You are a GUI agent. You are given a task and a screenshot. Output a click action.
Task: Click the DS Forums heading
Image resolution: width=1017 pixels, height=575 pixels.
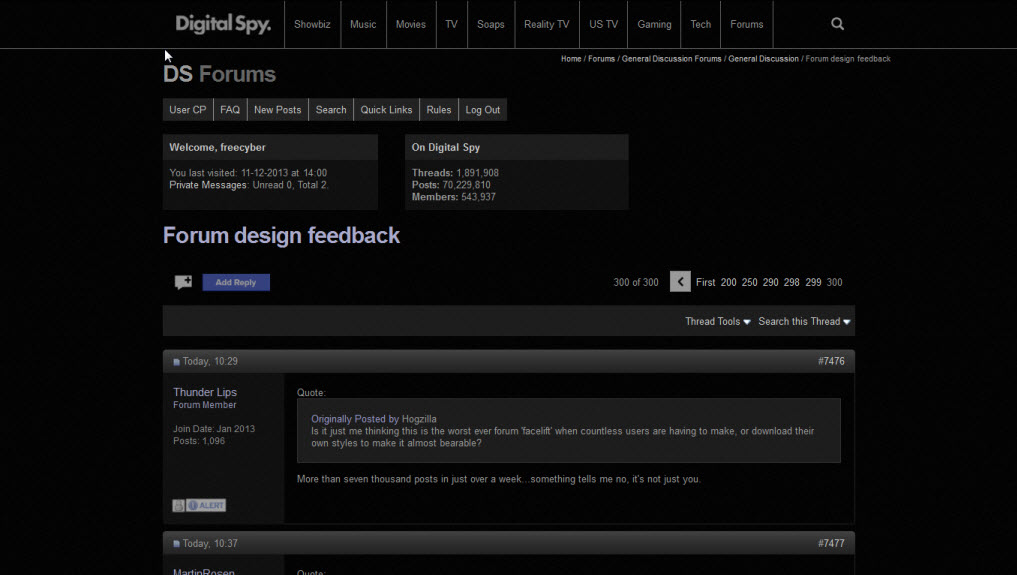pos(219,74)
